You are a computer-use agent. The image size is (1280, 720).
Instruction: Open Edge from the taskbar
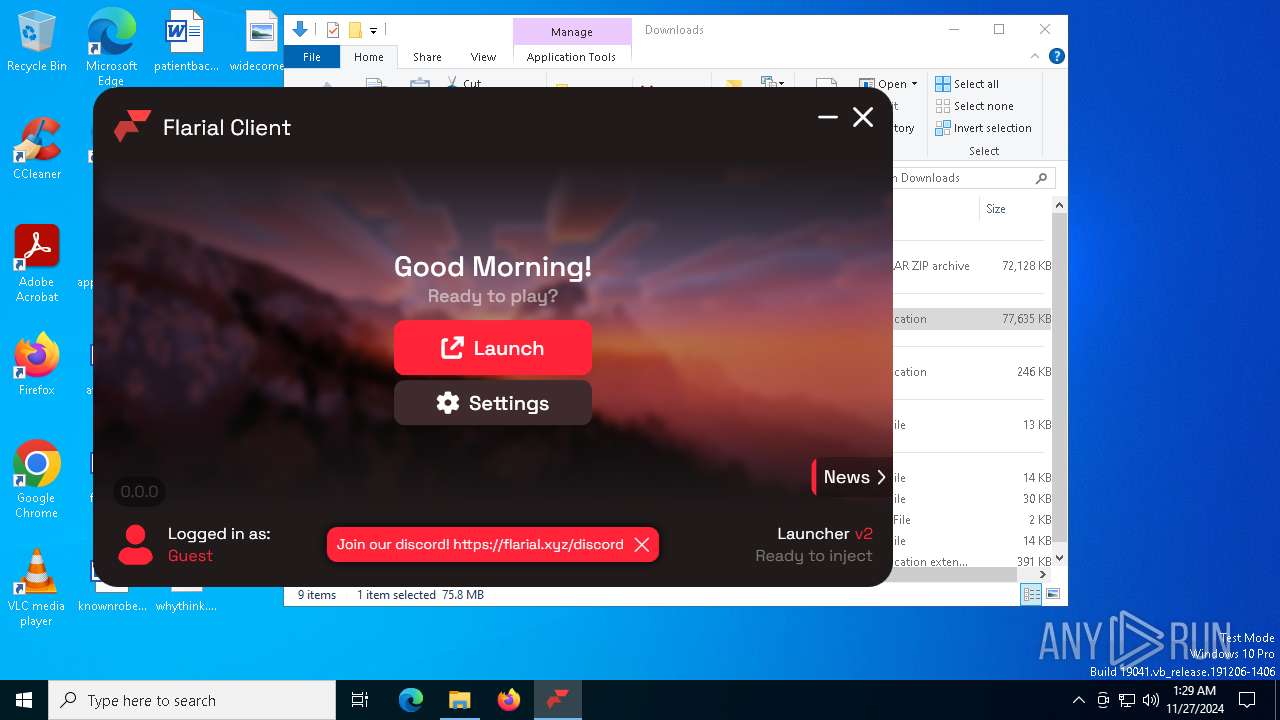point(411,700)
